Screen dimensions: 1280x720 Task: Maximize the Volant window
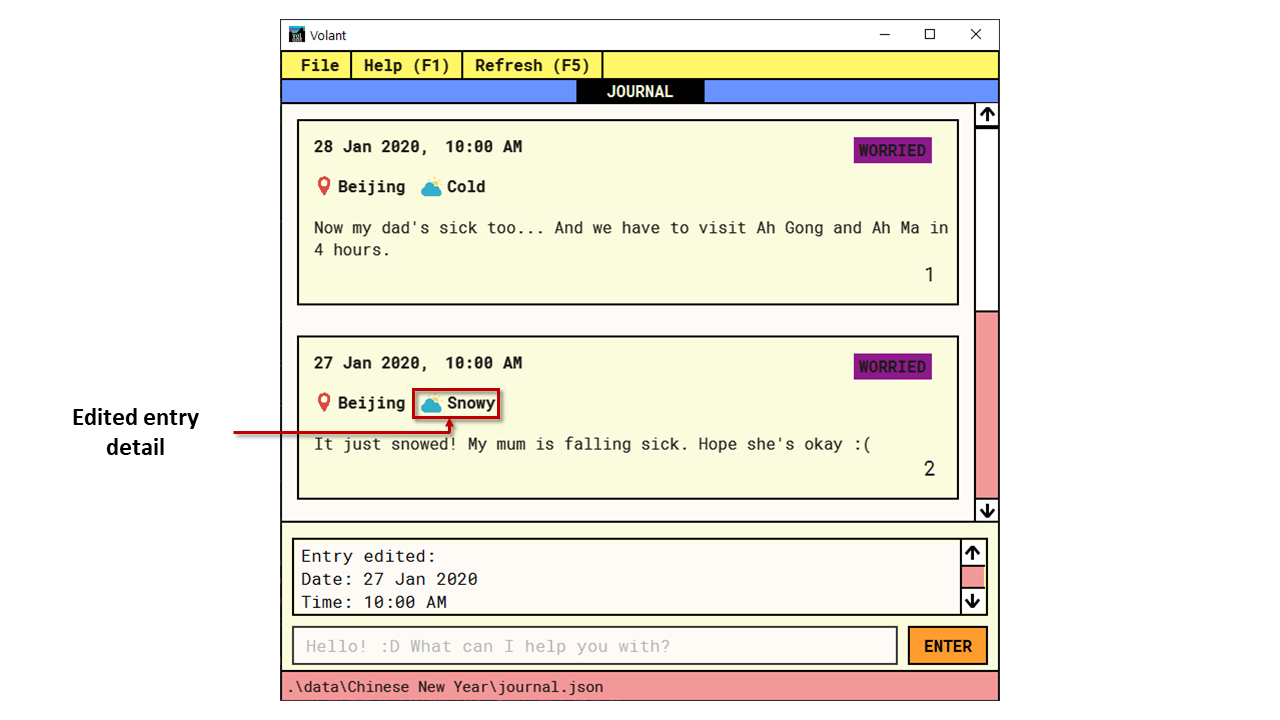point(930,35)
